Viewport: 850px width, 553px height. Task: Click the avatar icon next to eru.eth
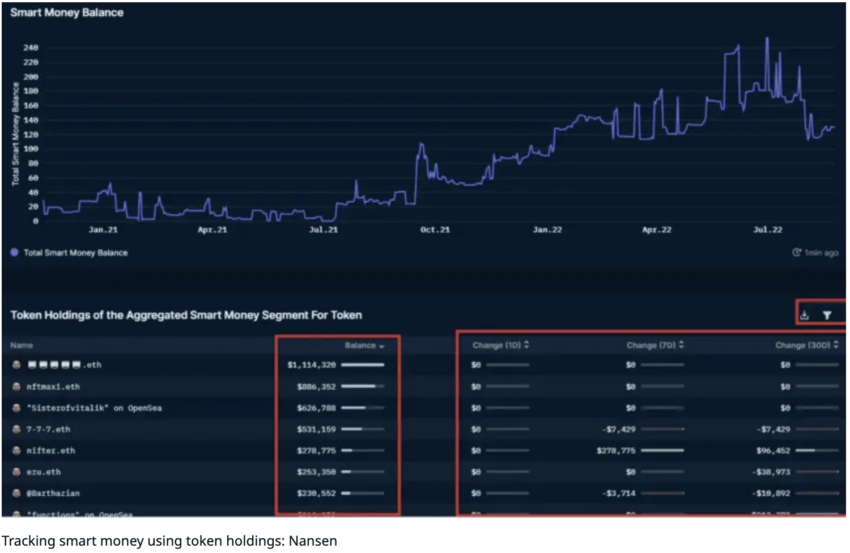(16, 472)
